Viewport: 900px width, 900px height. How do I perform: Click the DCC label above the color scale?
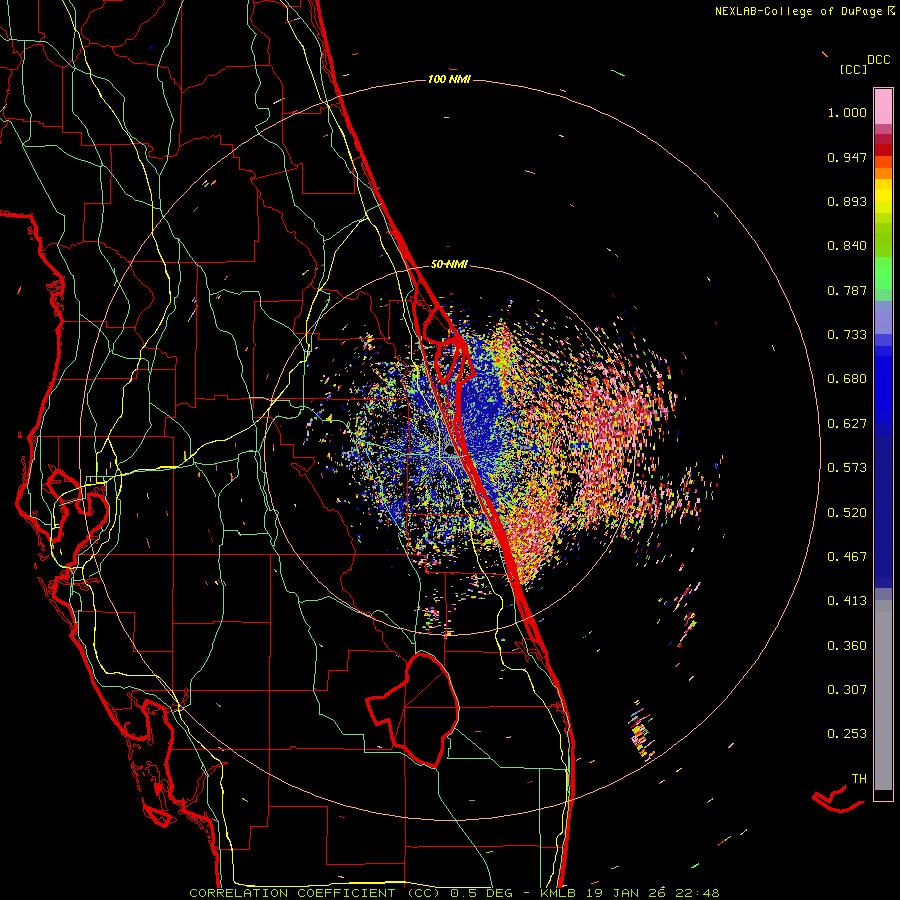[878, 60]
